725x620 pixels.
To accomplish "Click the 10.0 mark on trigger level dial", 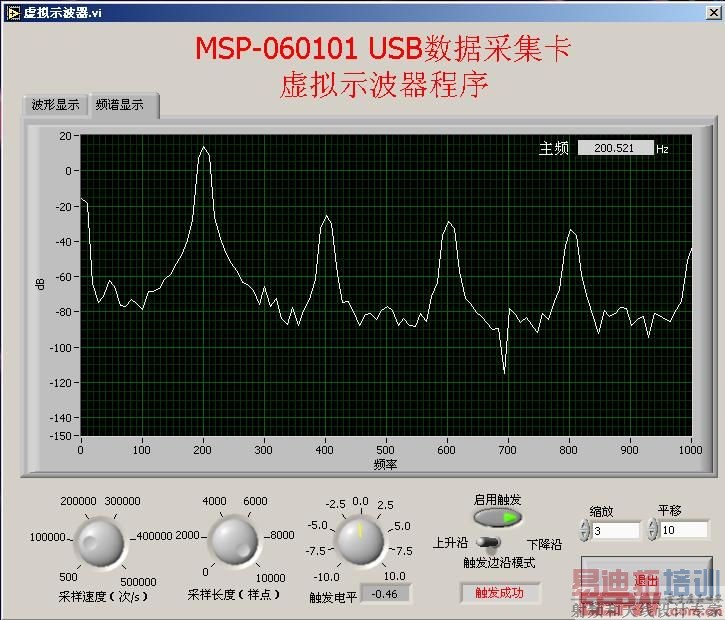I will [x=394, y=576].
